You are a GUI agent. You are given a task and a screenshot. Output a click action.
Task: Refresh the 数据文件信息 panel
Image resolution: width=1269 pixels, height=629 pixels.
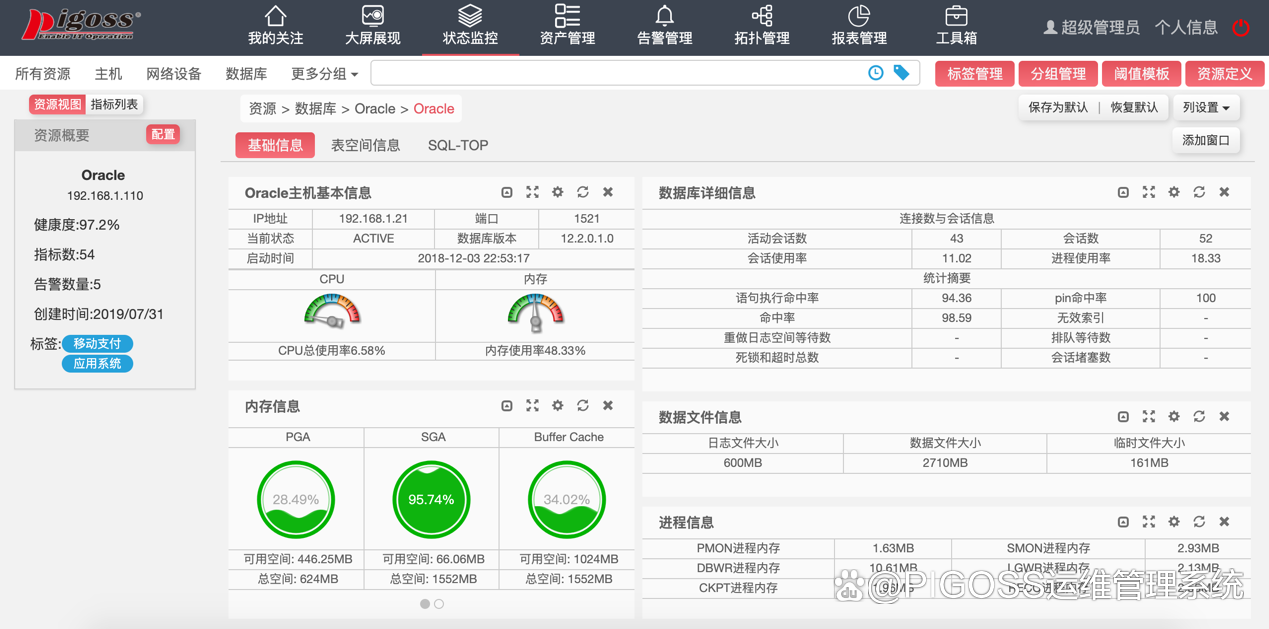pyautogui.click(x=1199, y=417)
